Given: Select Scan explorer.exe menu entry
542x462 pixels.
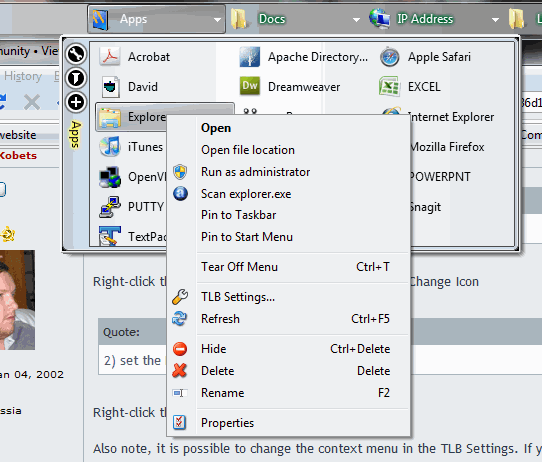Looking at the screenshot, I should [288, 194].
